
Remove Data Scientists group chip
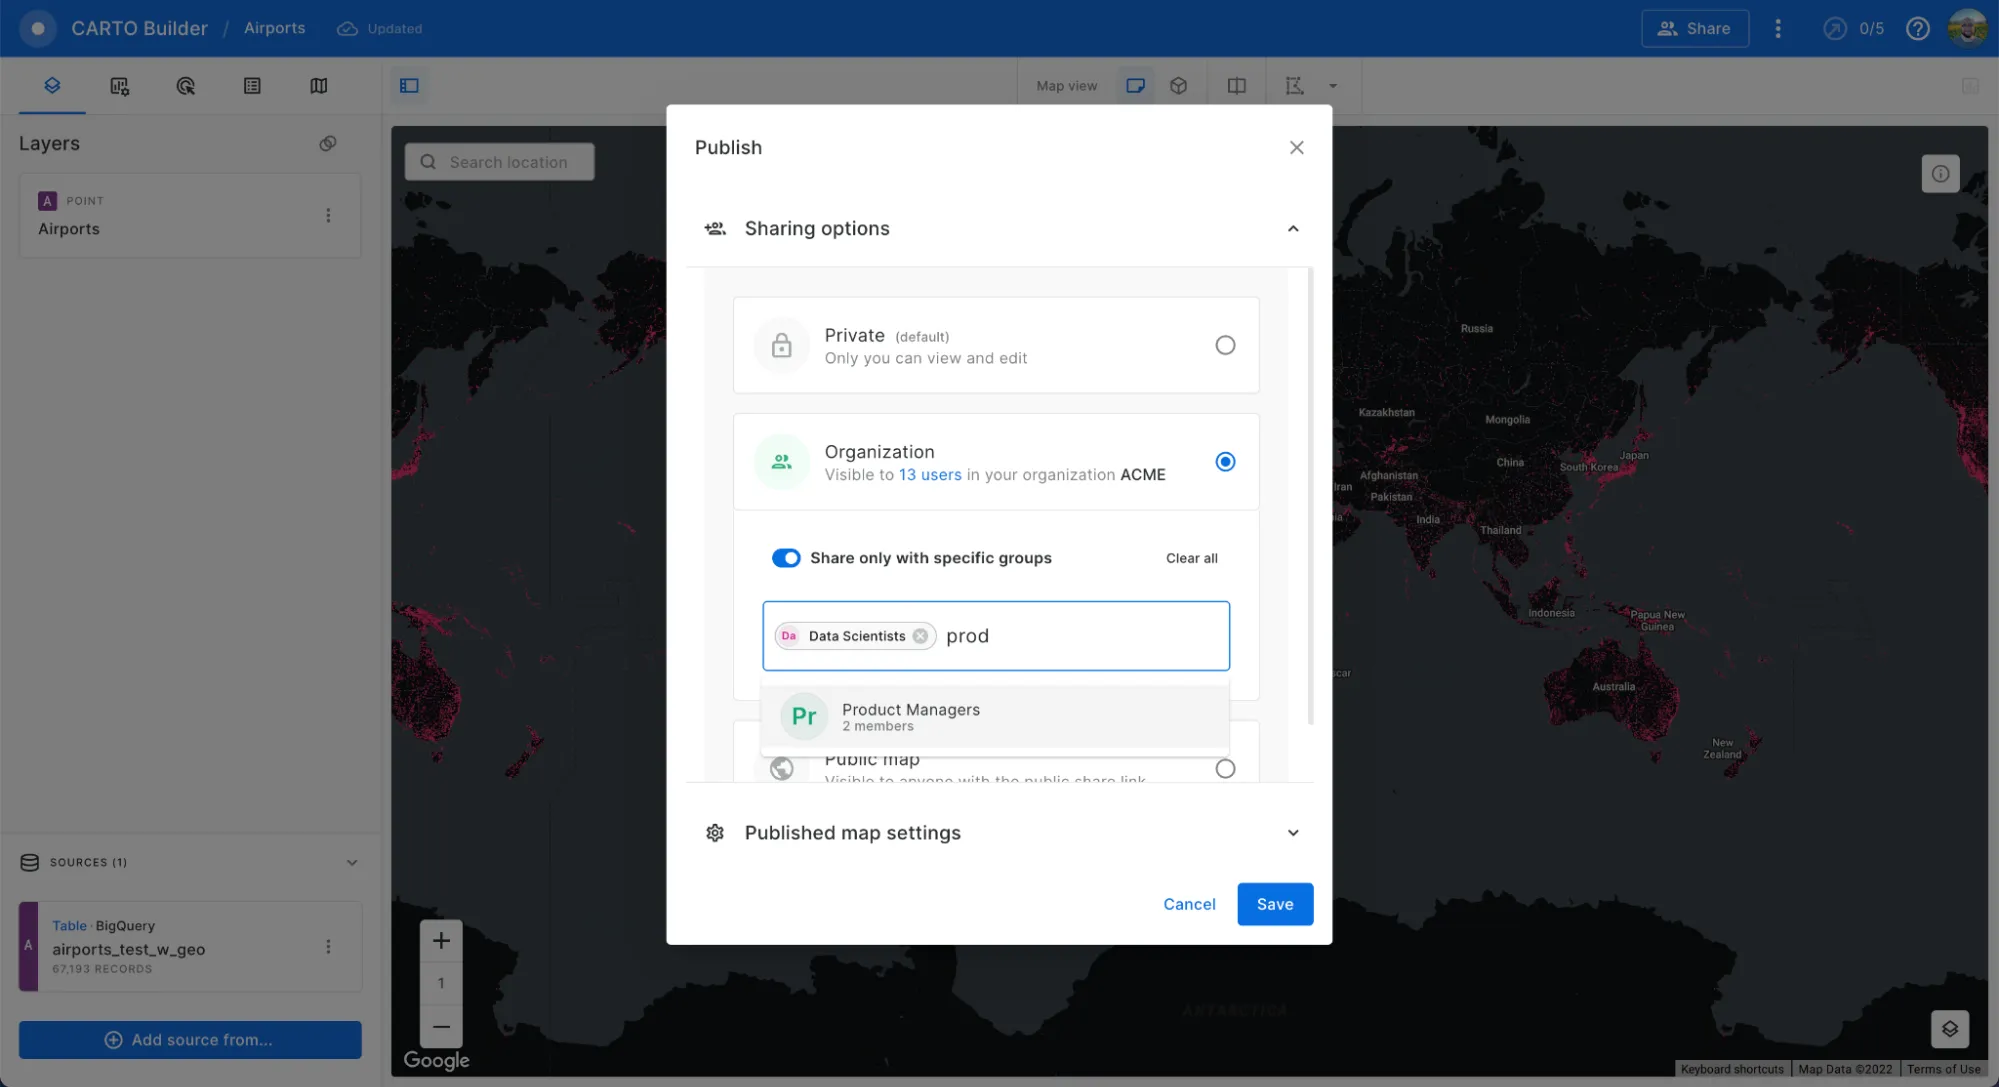tap(920, 636)
